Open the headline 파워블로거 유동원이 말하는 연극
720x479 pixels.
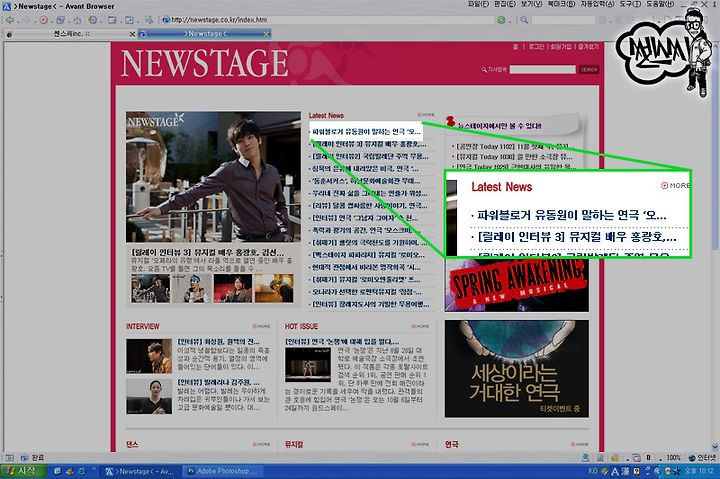click(x=366, y=132)
